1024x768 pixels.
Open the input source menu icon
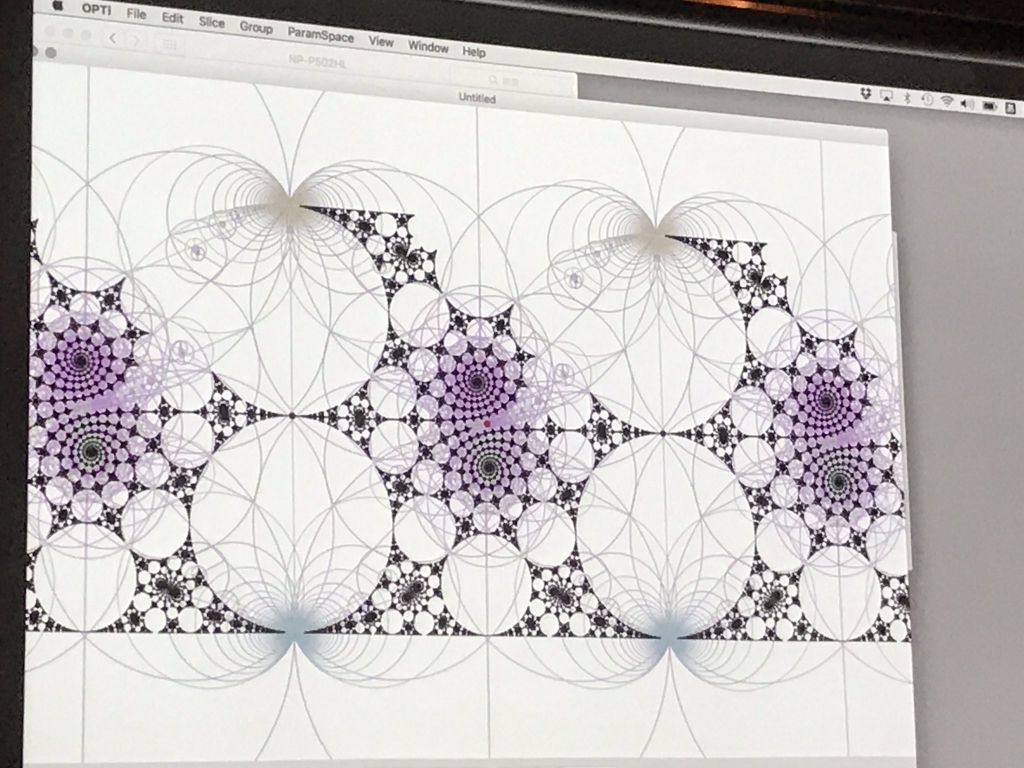pos(1012,108)
